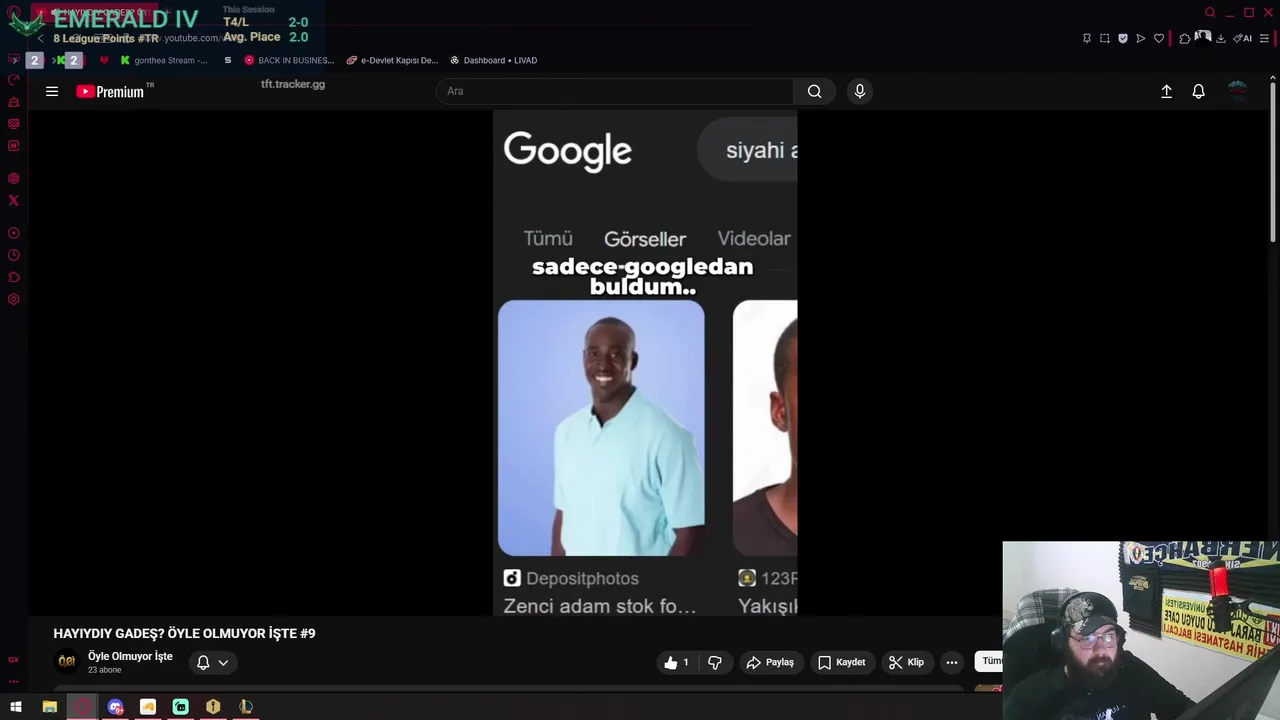This screenshot has height=720, width=1280.
Task: Open the YouTube account avatar menu
Action: tap(1237, 91)
